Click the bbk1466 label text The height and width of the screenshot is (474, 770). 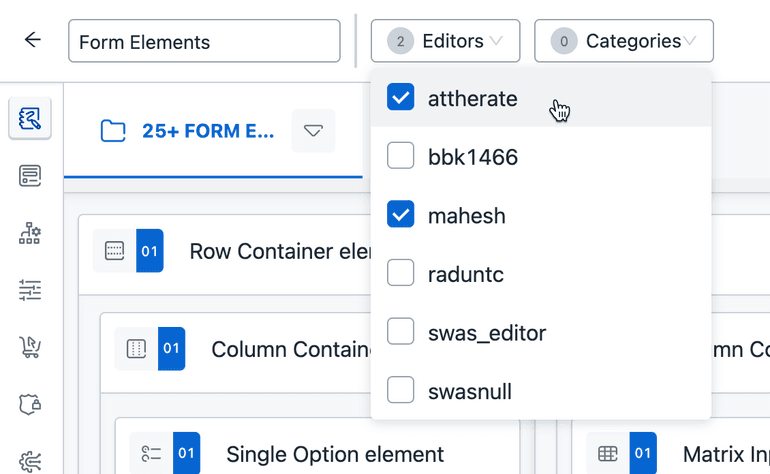click(473, 157)
